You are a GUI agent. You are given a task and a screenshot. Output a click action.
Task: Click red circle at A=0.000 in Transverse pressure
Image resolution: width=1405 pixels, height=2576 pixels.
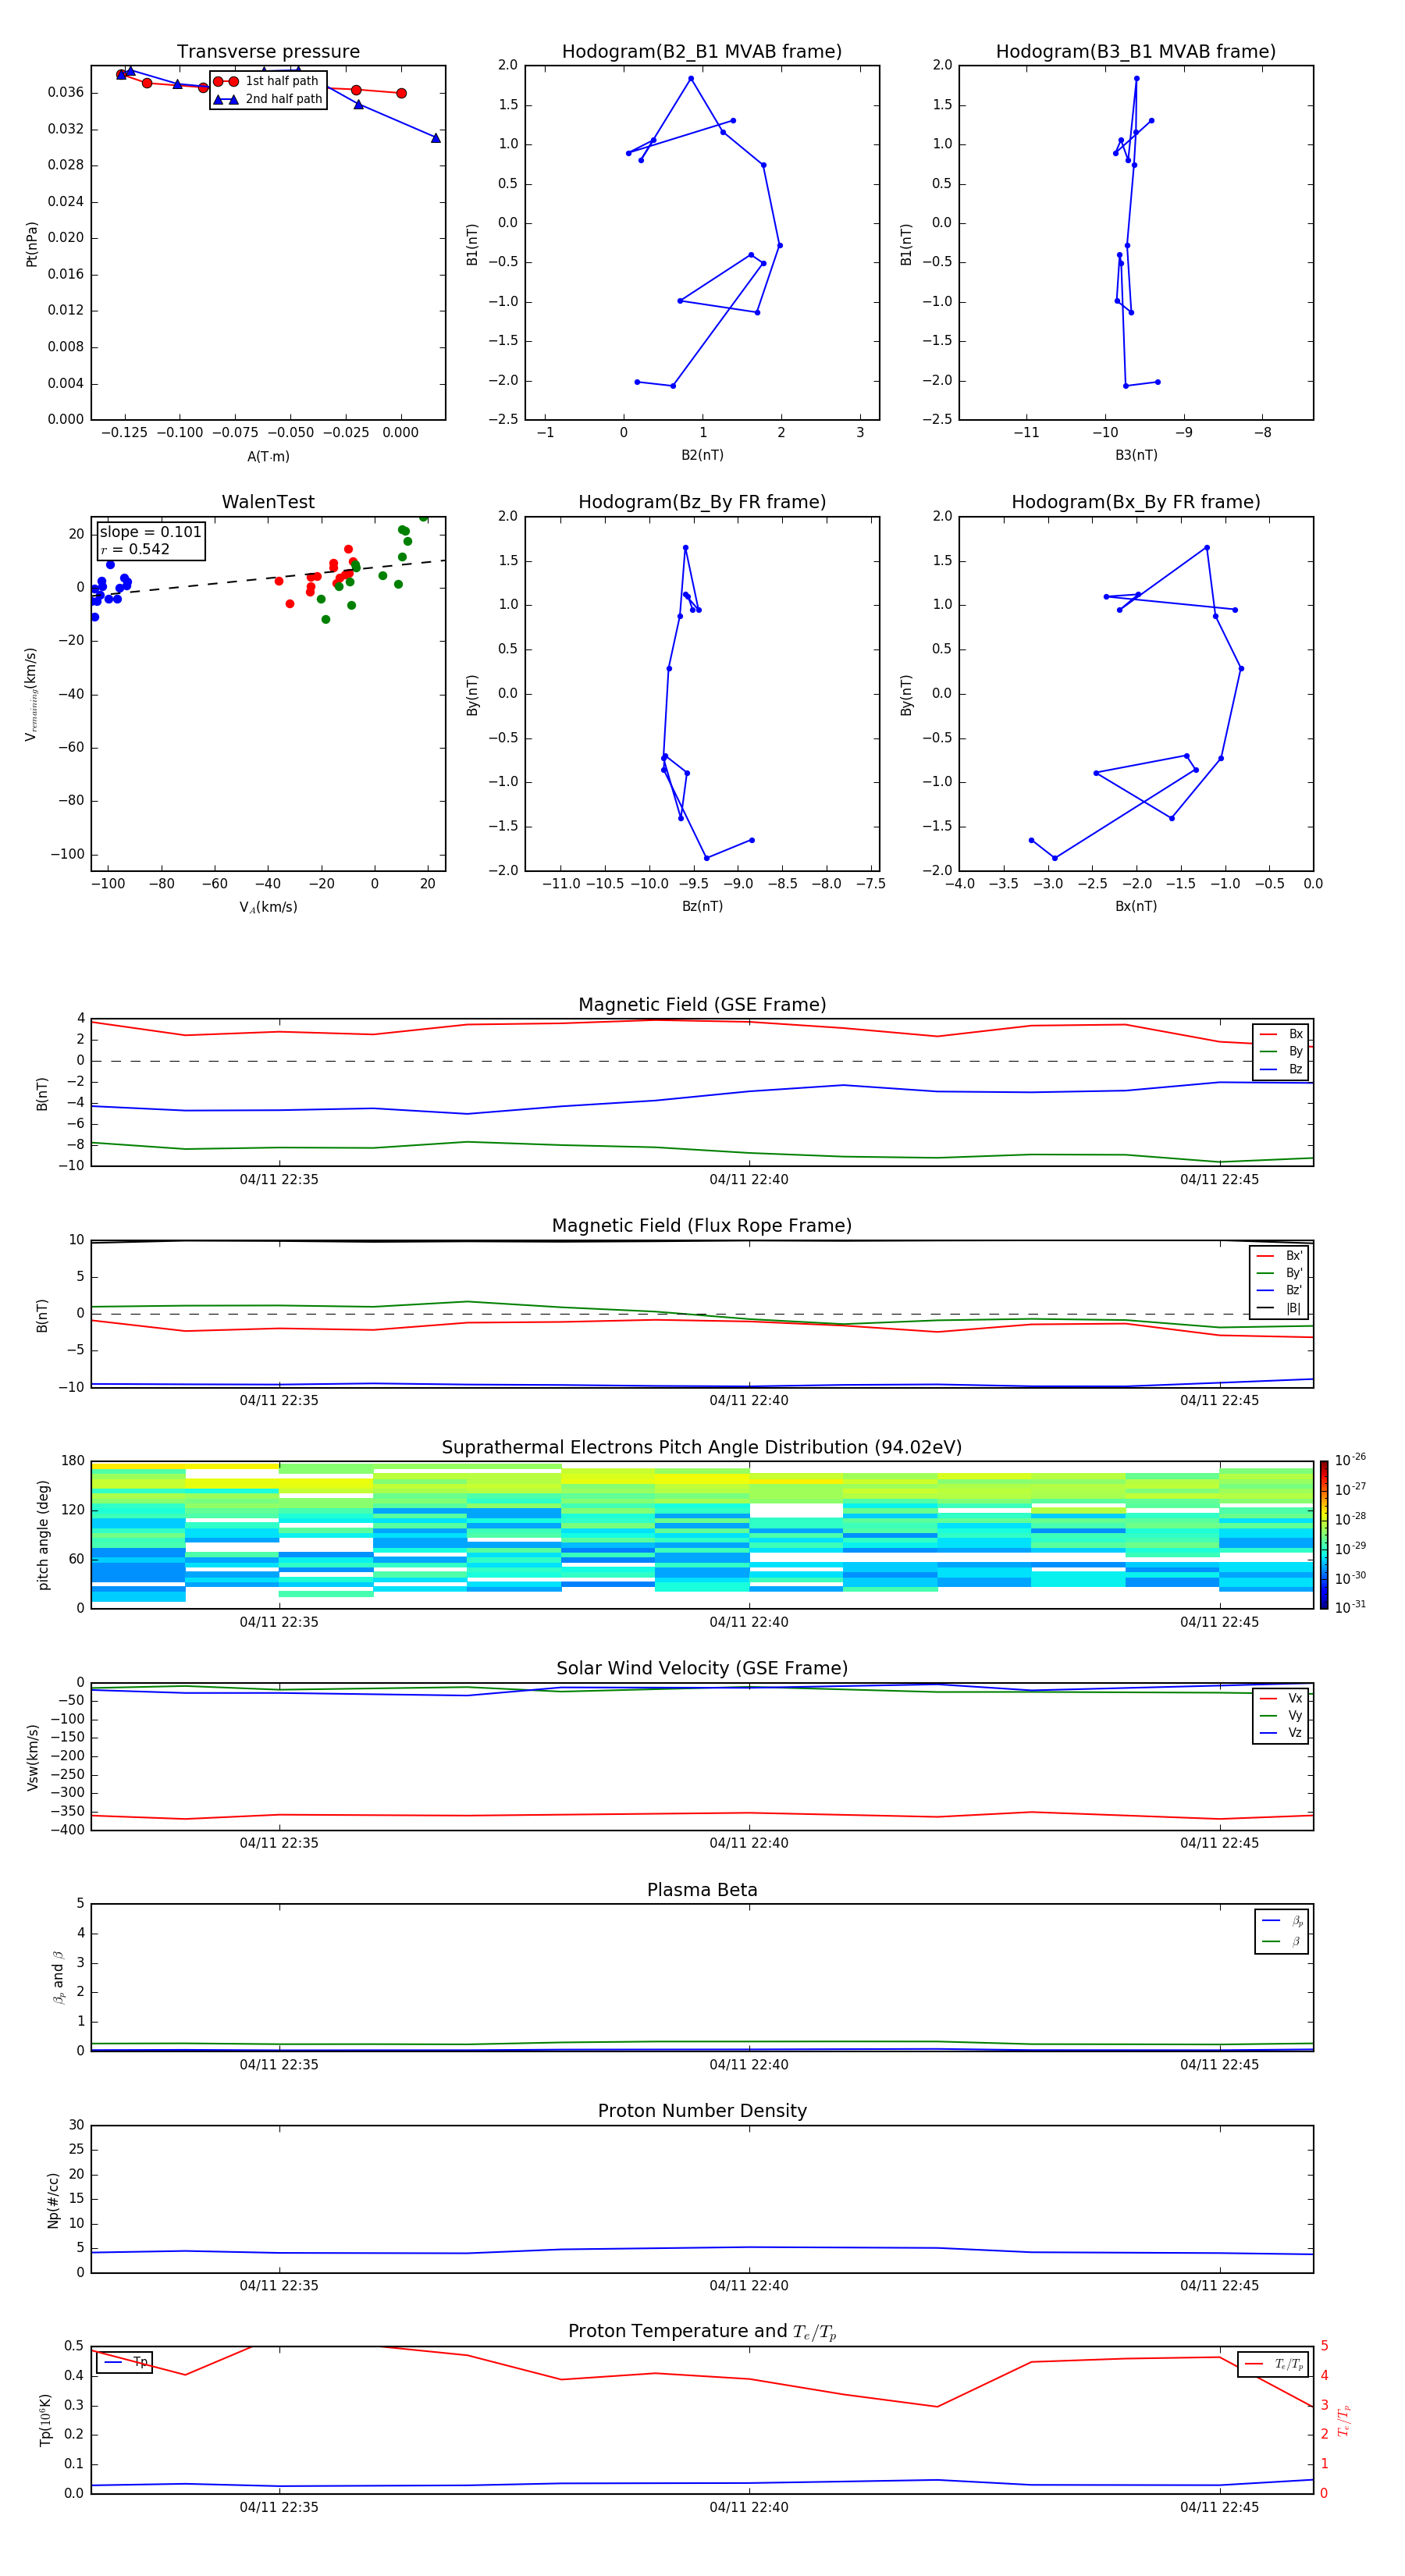[401, 93]
